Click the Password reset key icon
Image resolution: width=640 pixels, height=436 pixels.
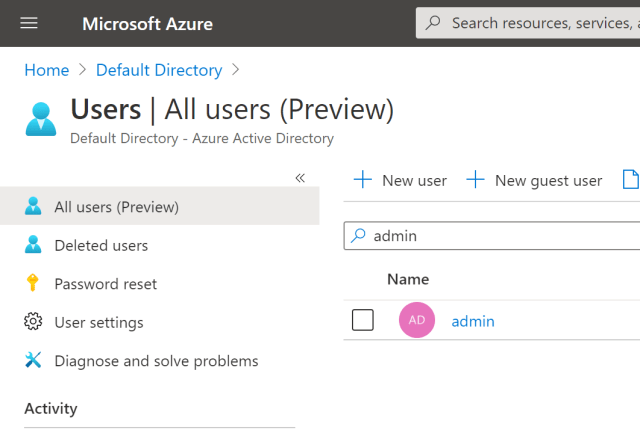[x=33, y=283]
